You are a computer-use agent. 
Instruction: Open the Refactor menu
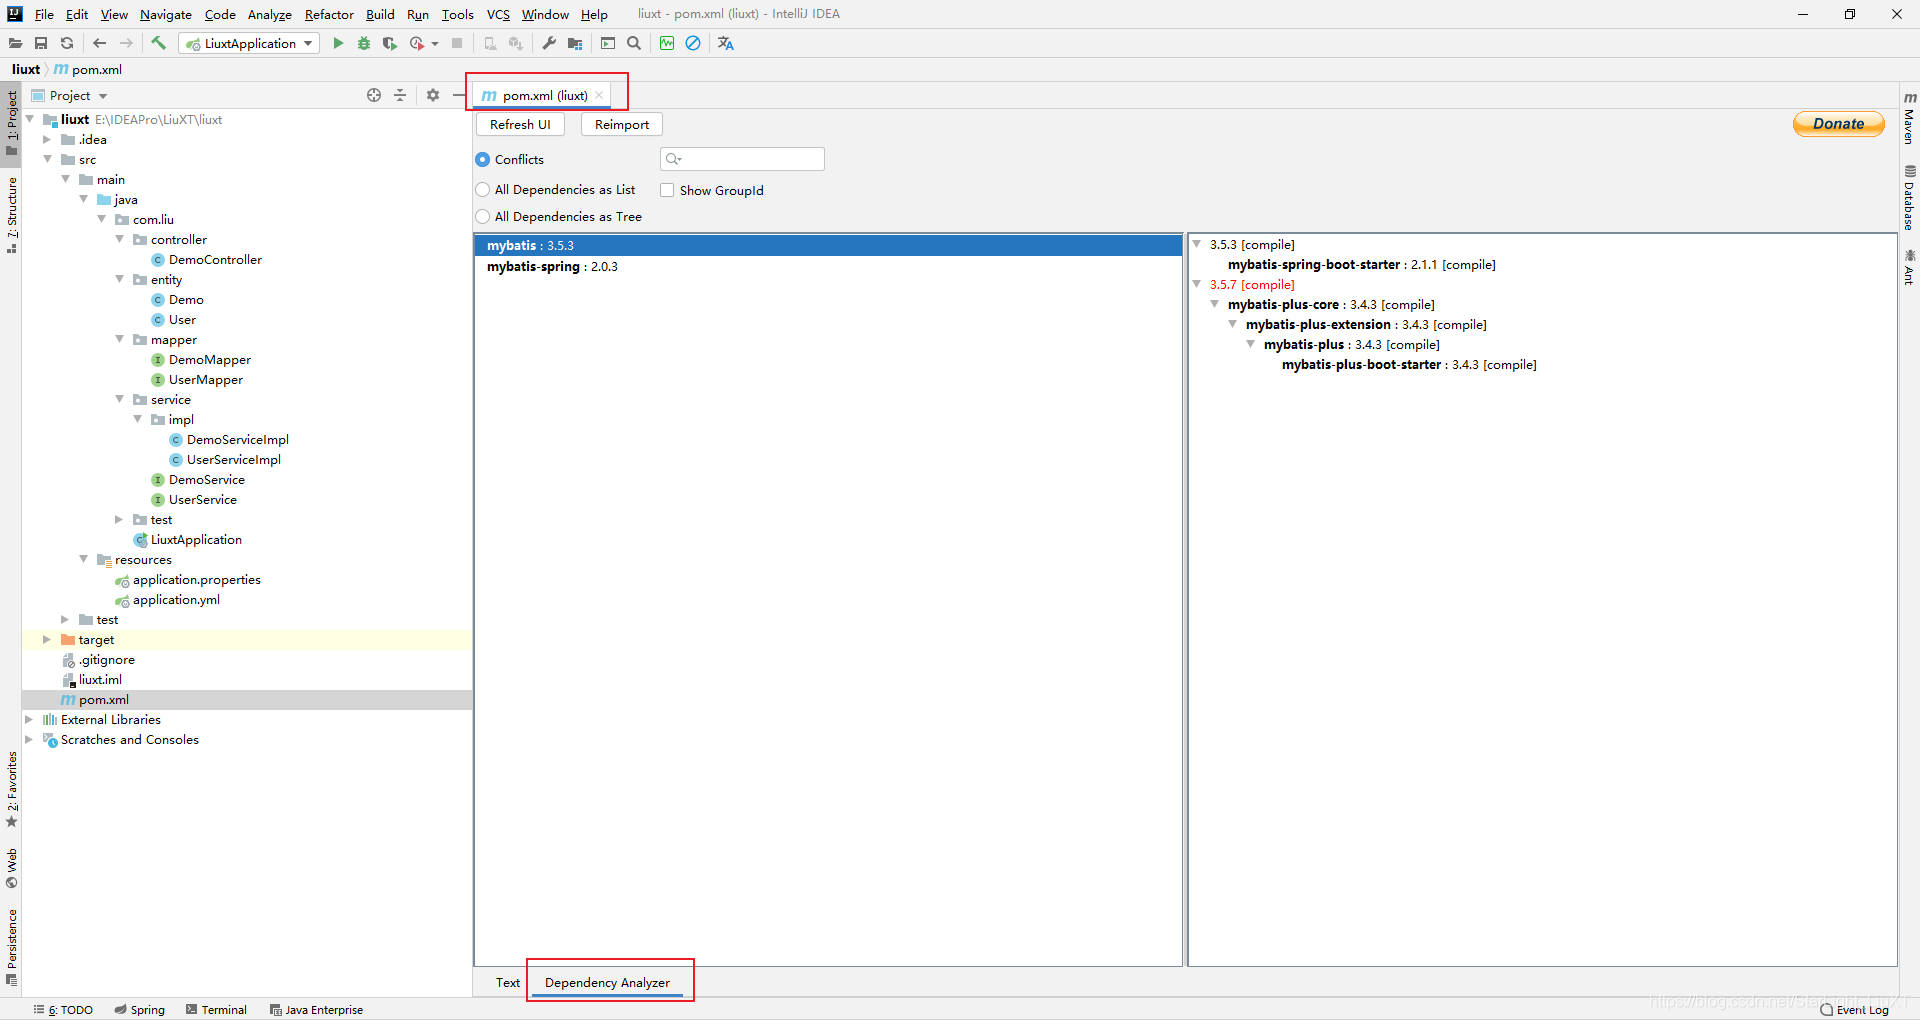point(329,14)
